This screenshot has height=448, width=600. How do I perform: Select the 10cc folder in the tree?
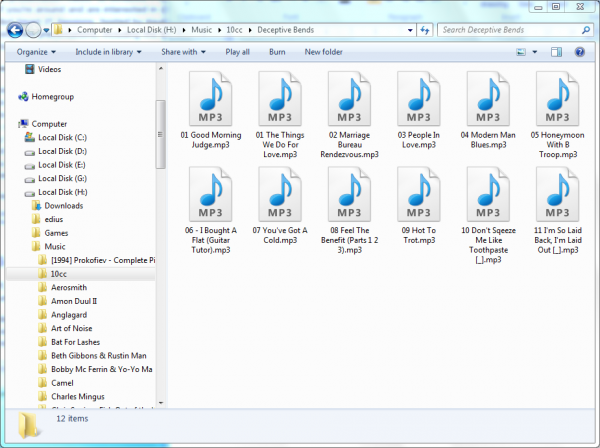point(59,274)
